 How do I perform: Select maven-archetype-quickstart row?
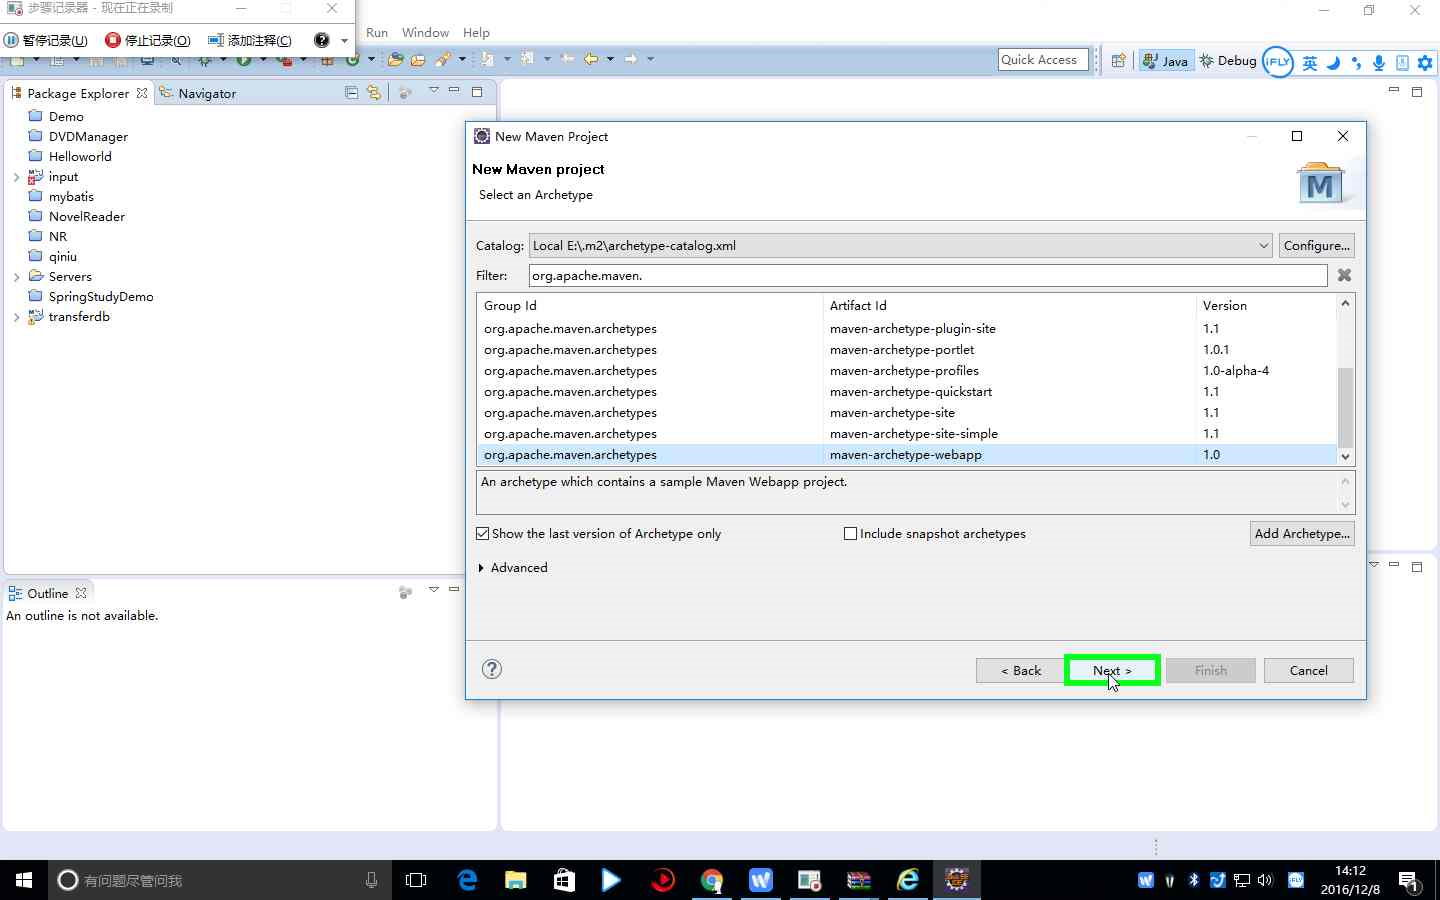tap(907, 391)
